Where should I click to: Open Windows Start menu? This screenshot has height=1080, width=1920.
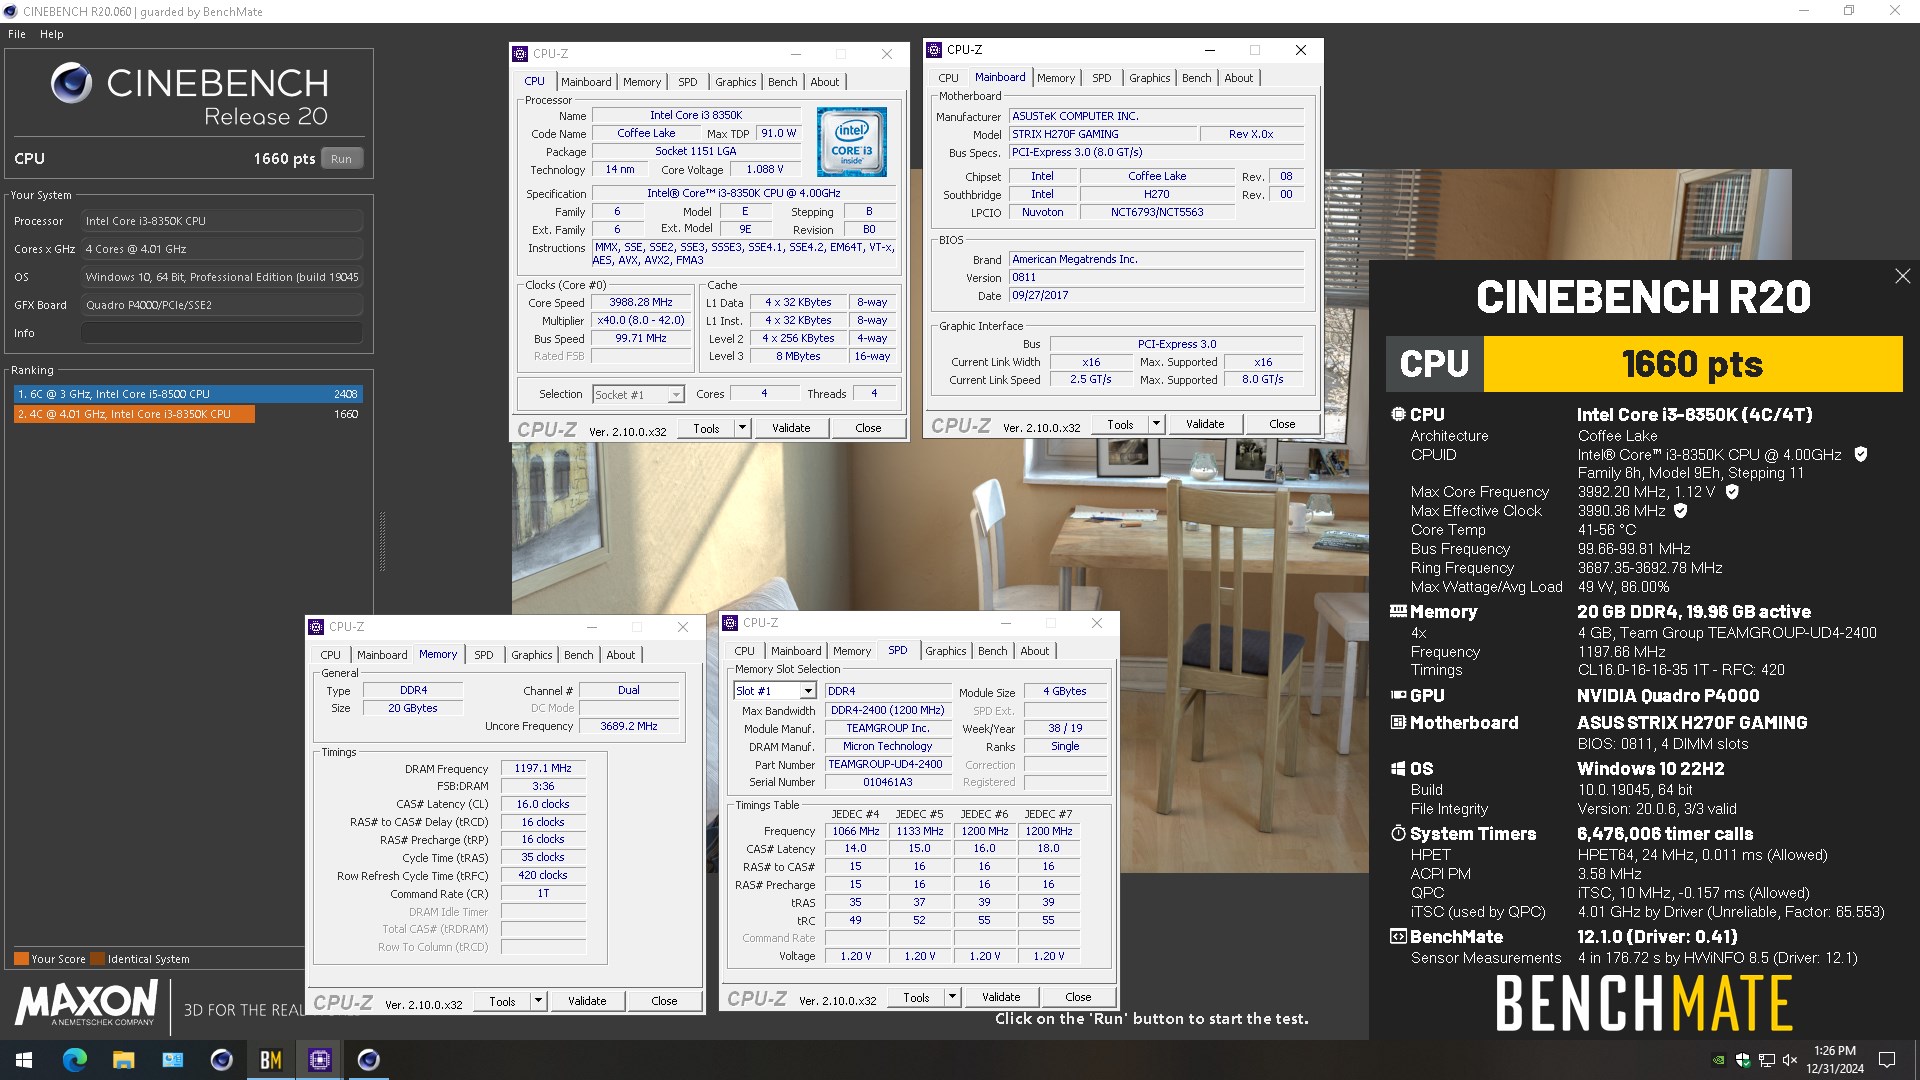tap(24, 1060)
